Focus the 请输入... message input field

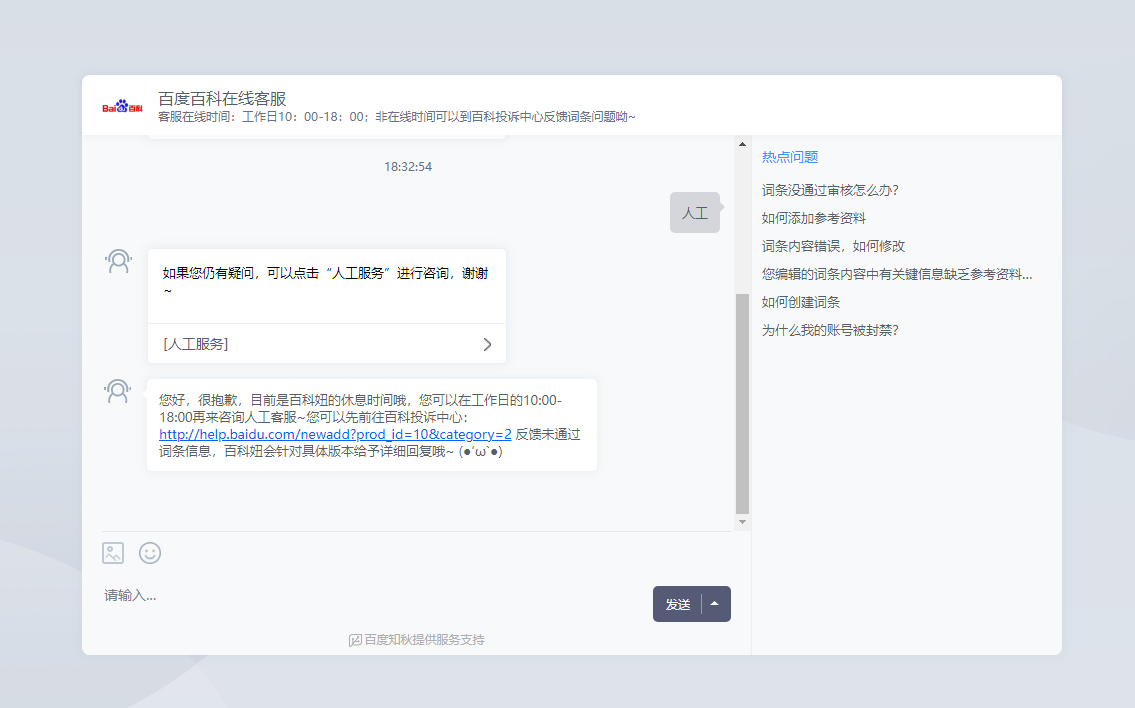[373, 596]
